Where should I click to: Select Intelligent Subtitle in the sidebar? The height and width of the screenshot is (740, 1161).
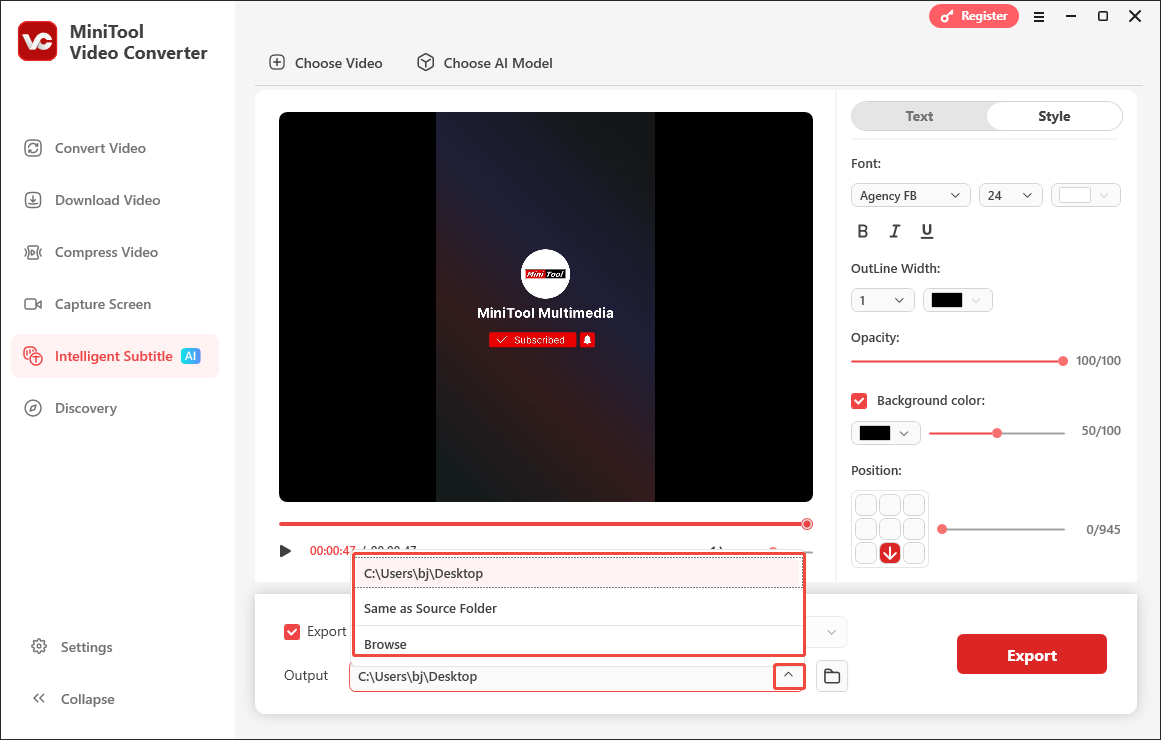115,356
